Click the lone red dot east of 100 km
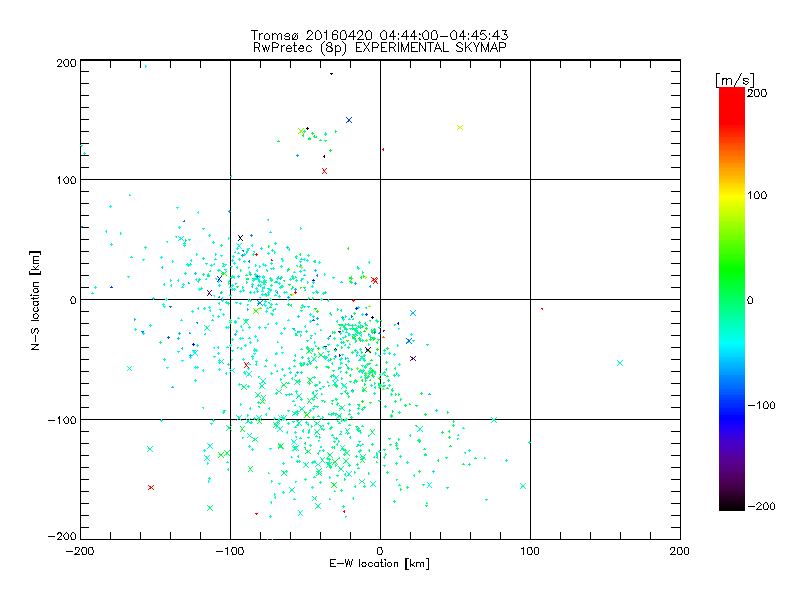This screenshot has width=800, height=600. [542, 309]
